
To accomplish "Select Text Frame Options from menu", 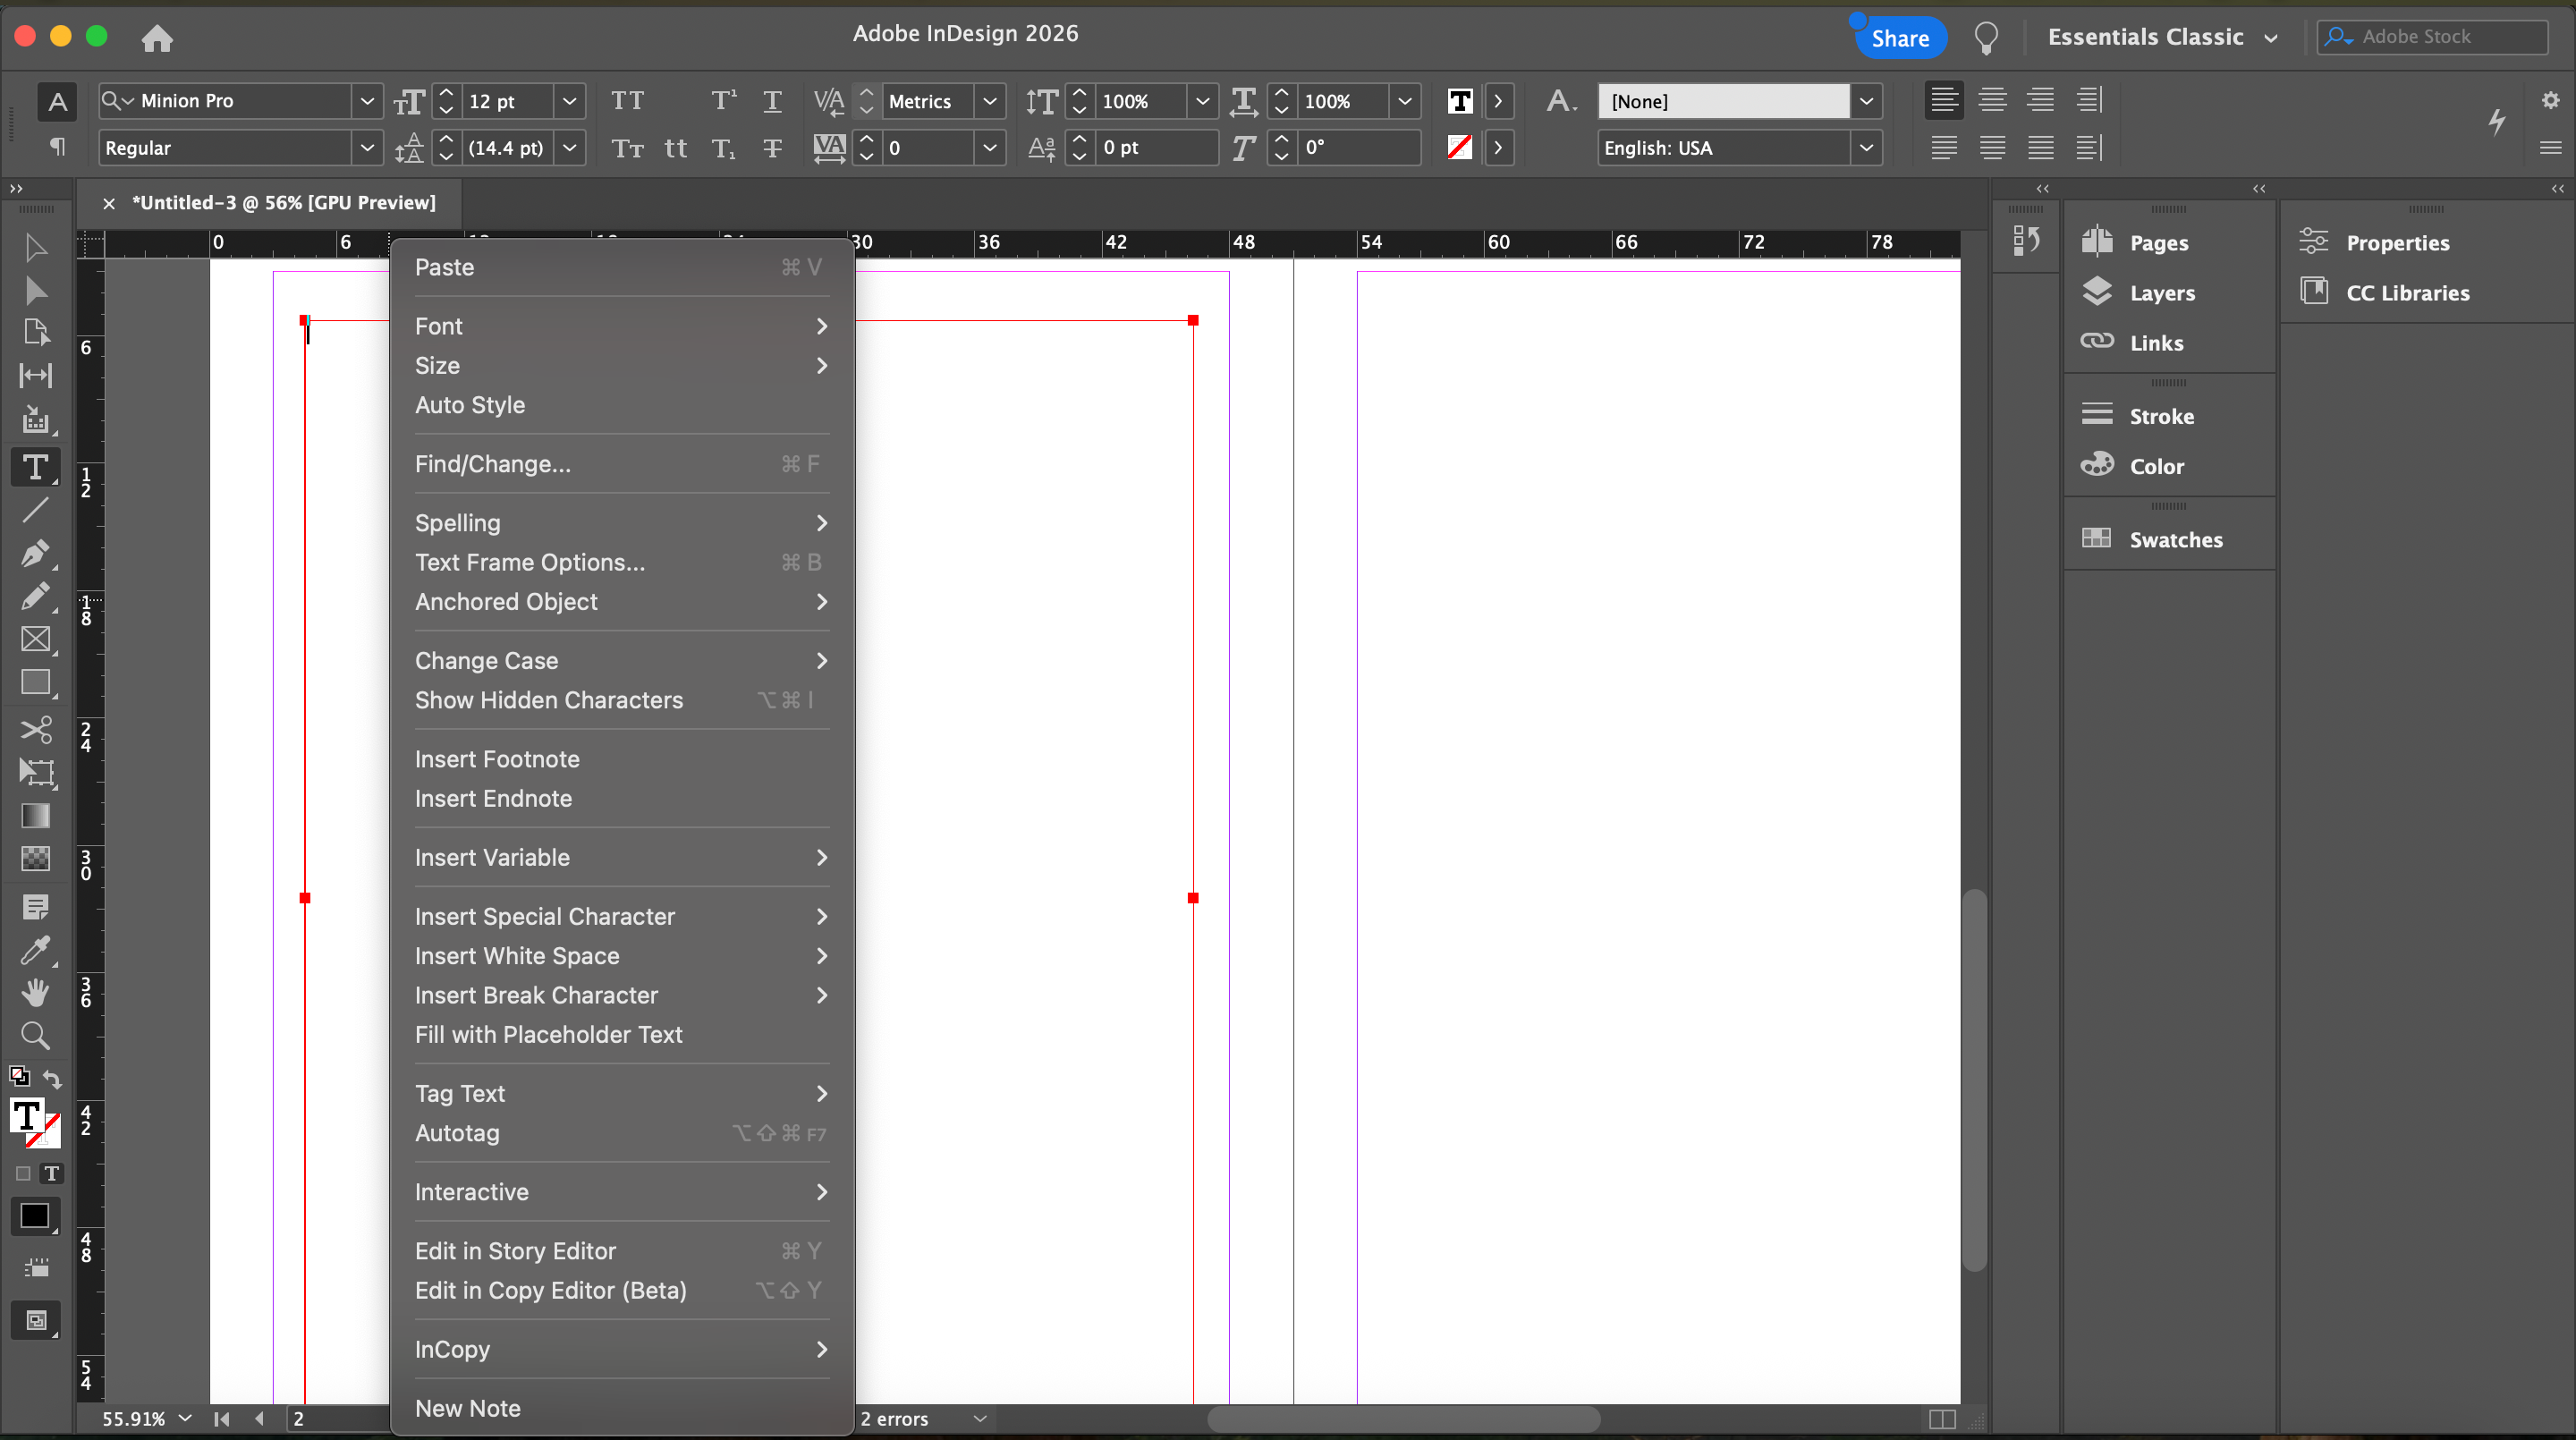I will pos(530,562).
